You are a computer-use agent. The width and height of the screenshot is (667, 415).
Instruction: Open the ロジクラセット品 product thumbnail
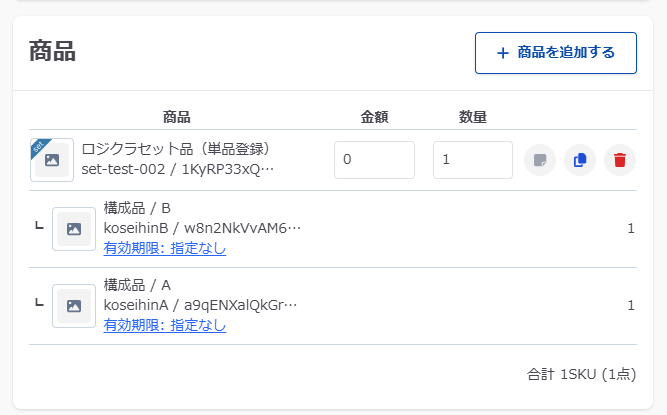point(53,161)
